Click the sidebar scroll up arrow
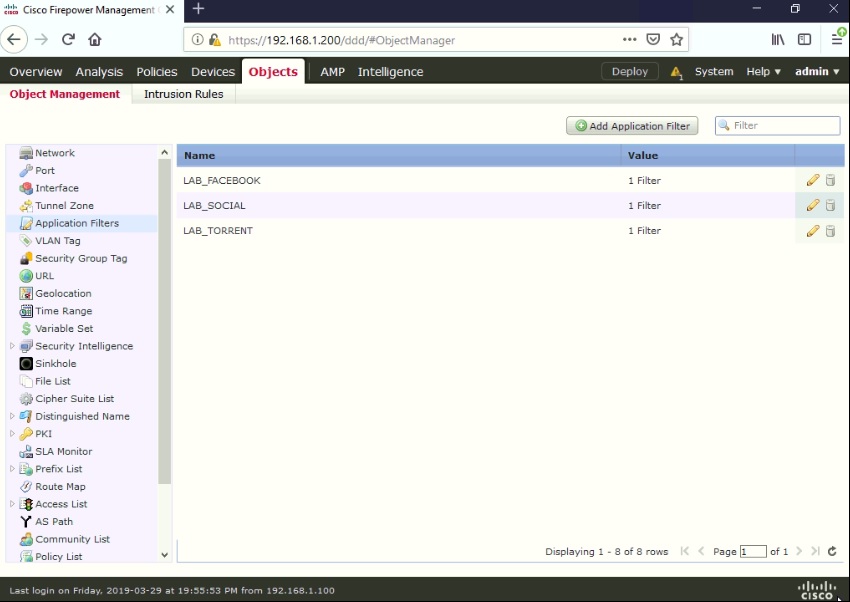Image resolution: width=850 pixels, height=602 pixels. [x=164, y=153]
